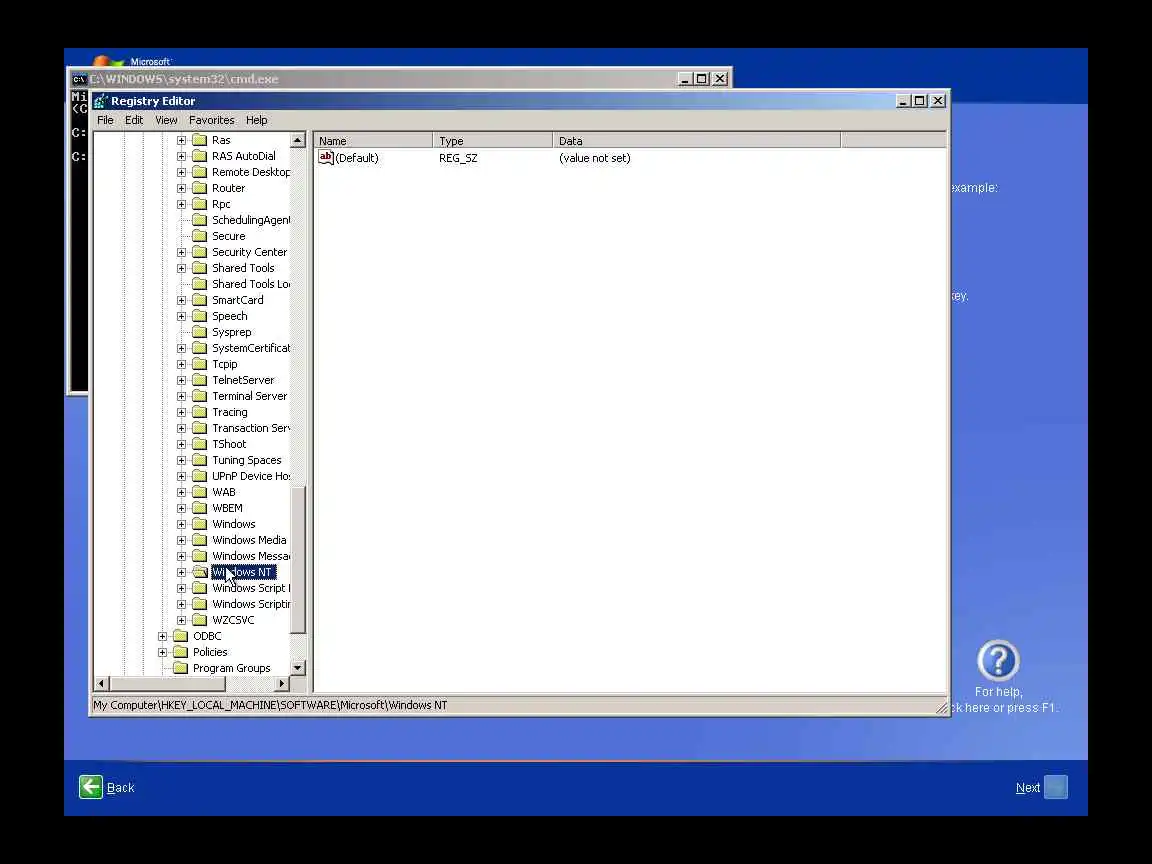Viewport: 1152px width, 864px height.
Task: Click the Next link in setup
Action: point(1028,788)
